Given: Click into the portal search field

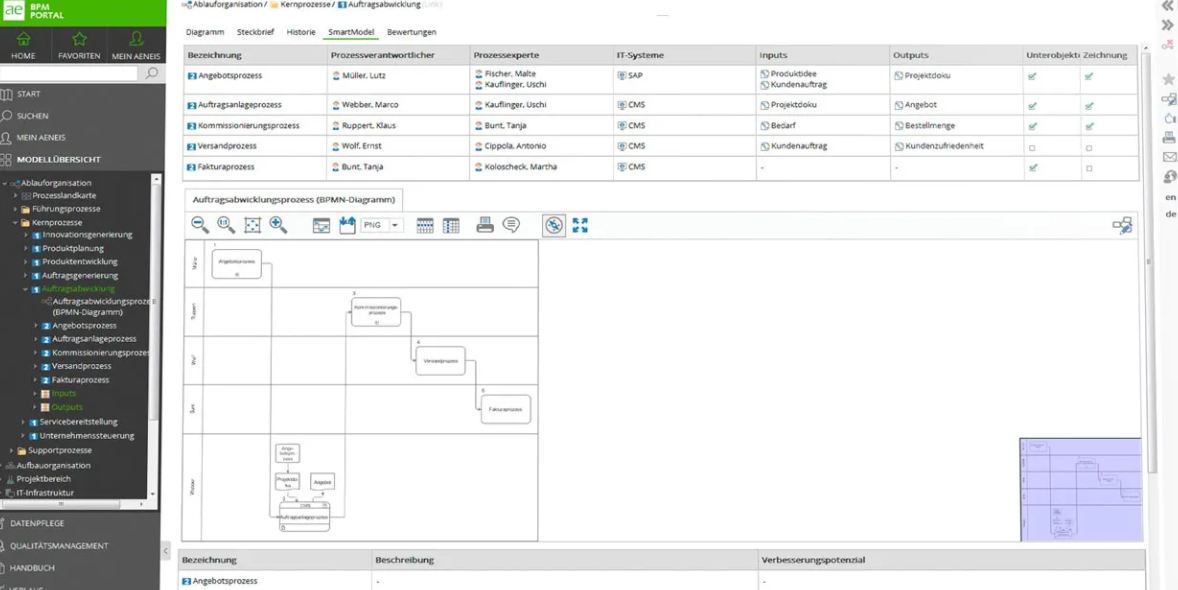Looking at the screenshot, I should [69, 73].
